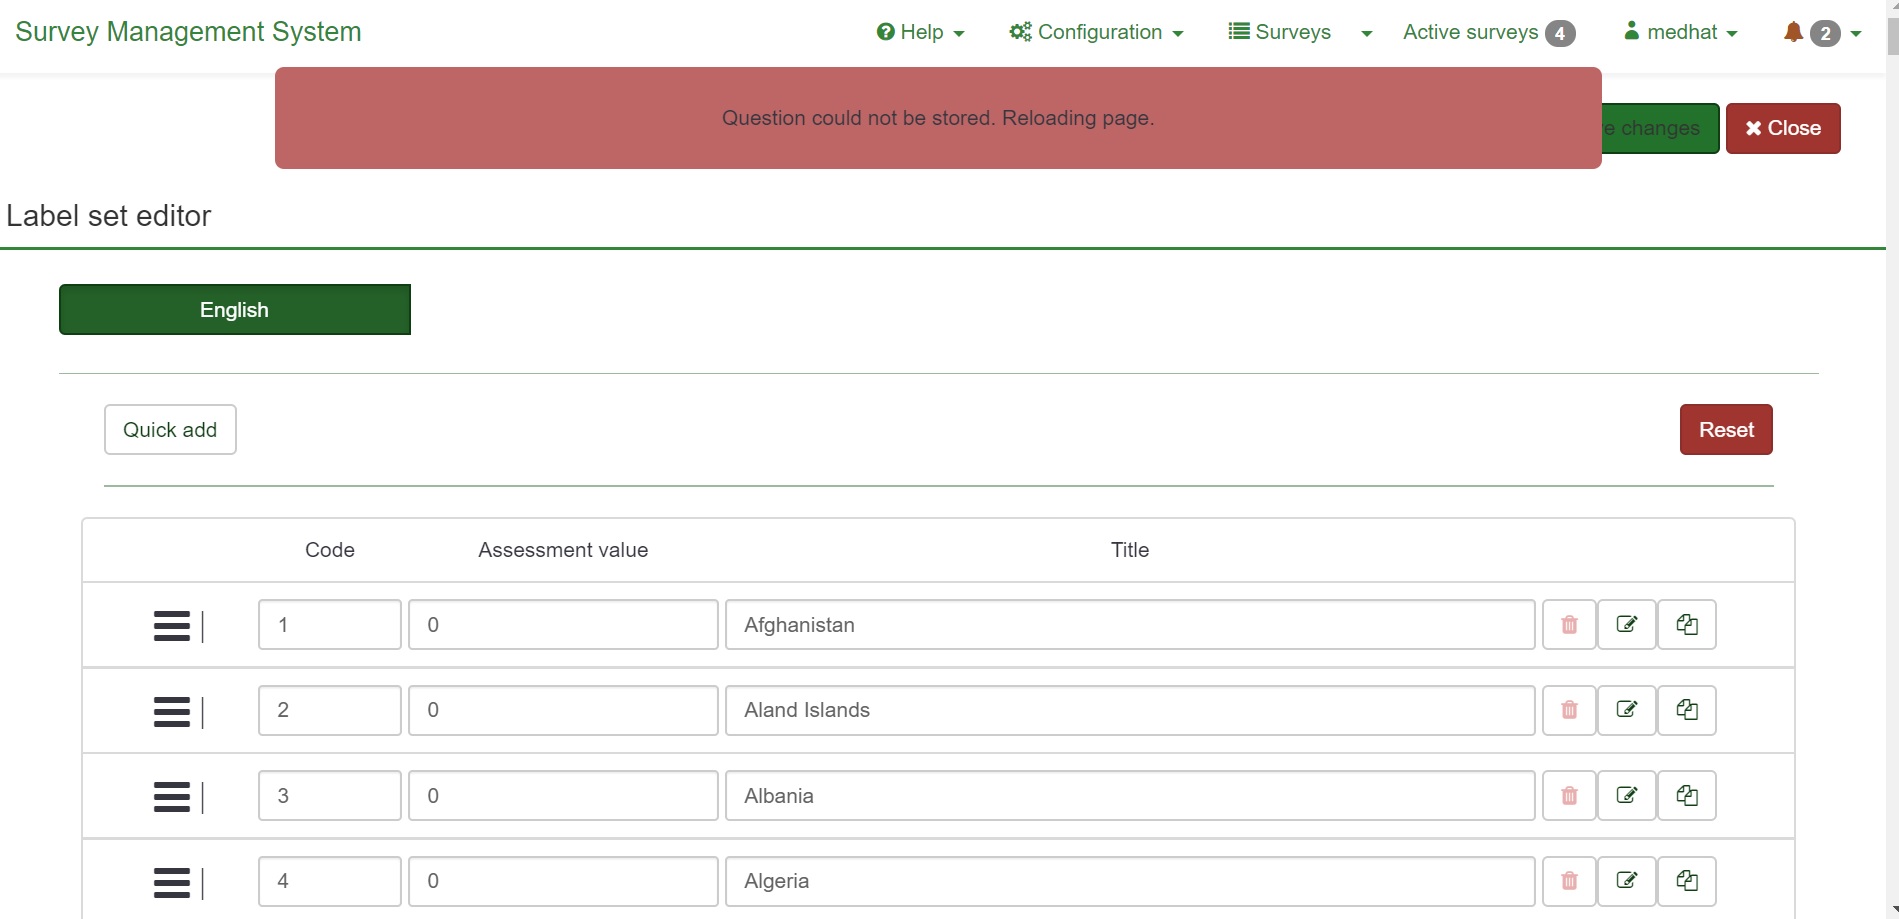
Task: Delete the Afghanistan label row
Action: tap(1569, 625)
